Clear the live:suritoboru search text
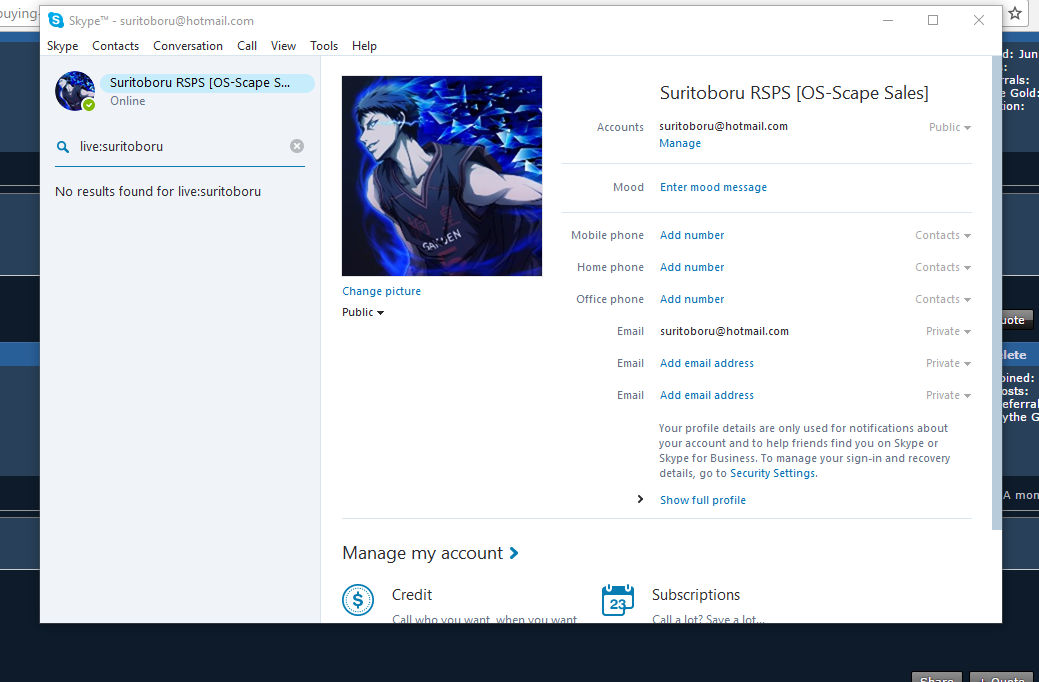Viewport: 1039px width, 682px height. click(x=297, y=146)
